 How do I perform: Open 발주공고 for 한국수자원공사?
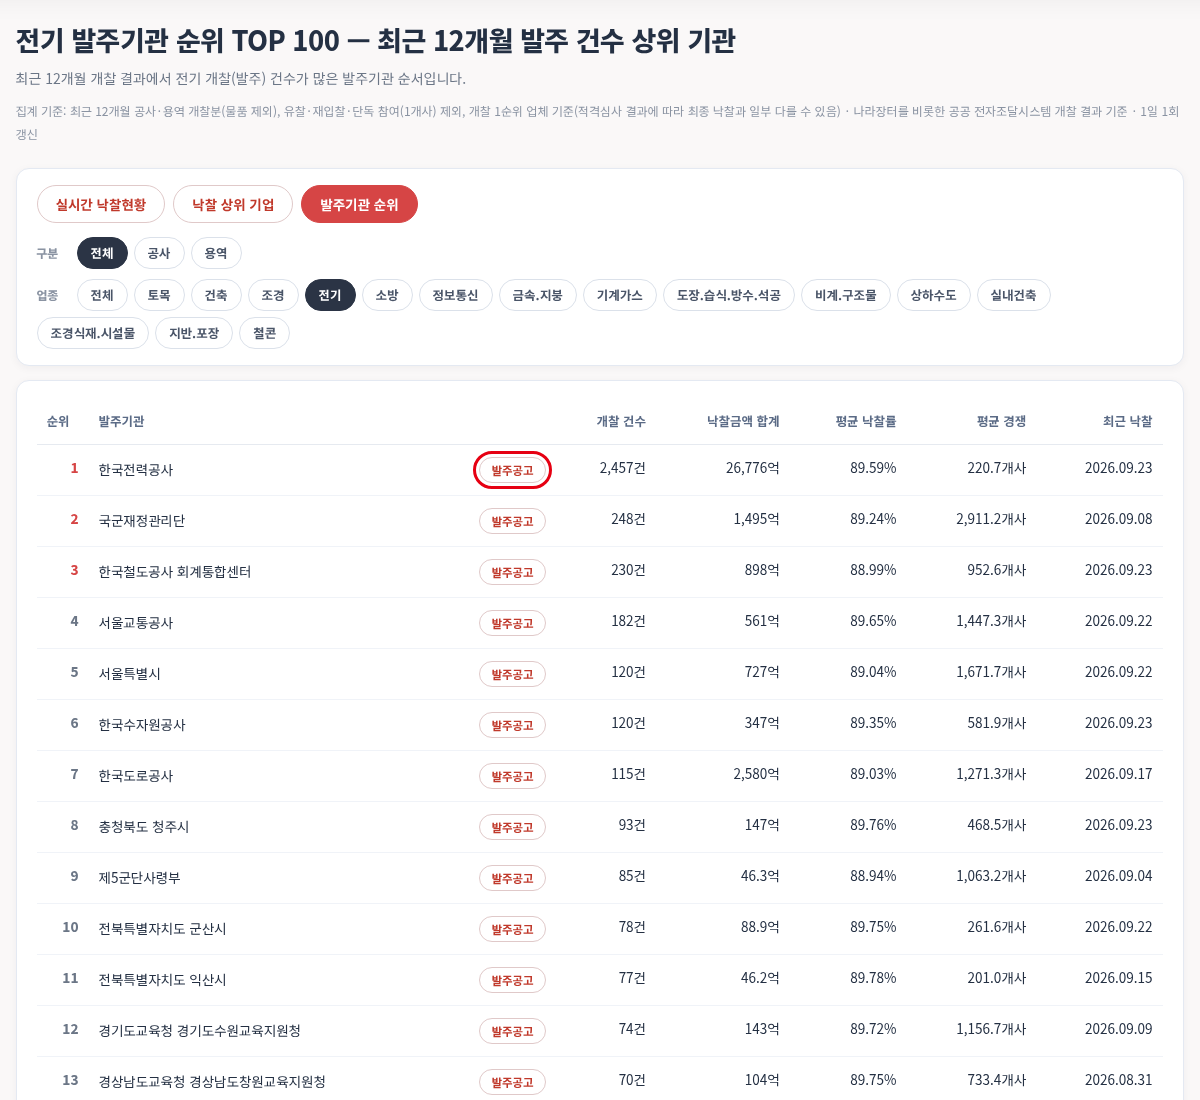pos(512,725)
